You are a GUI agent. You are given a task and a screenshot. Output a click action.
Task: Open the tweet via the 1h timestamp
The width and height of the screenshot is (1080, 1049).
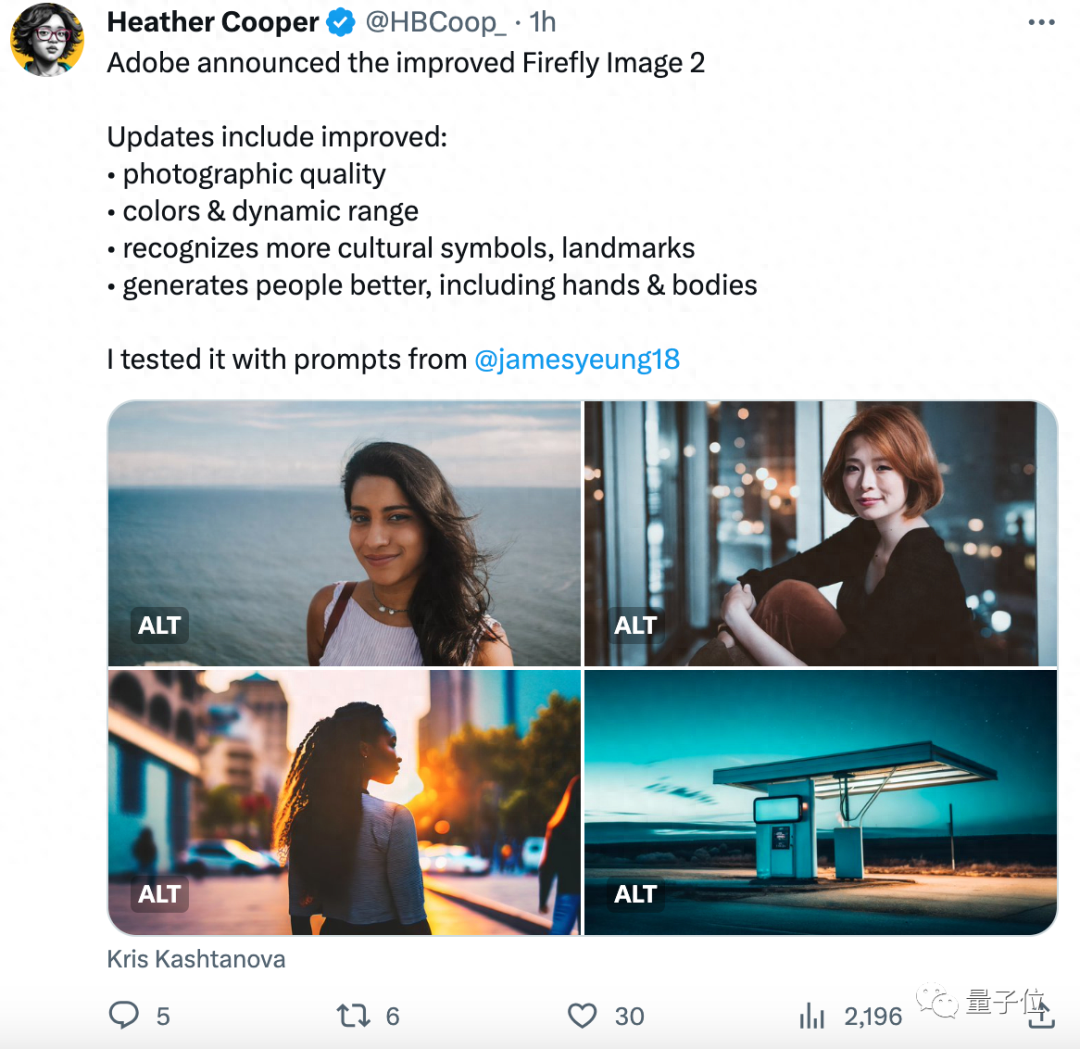click(x=542, y=22)
